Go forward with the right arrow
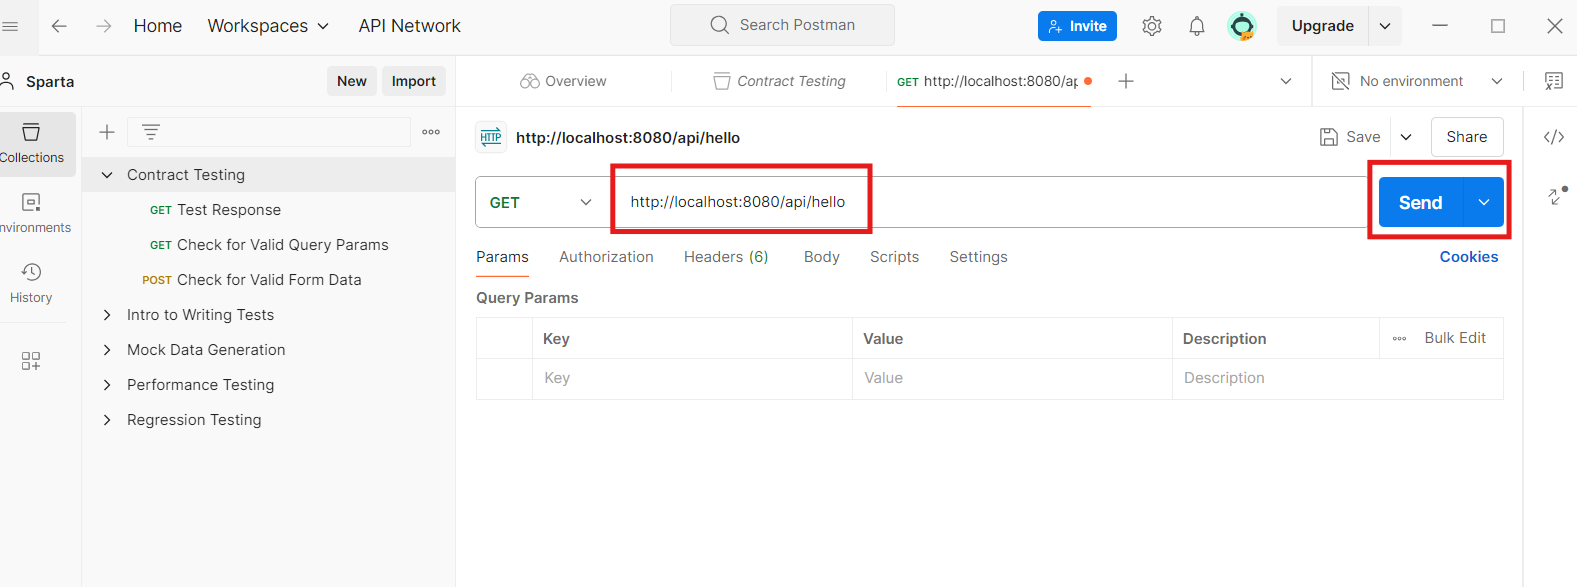Image resolution: width=1577 pixels, height=587 pixels. [x=104, y=26]
